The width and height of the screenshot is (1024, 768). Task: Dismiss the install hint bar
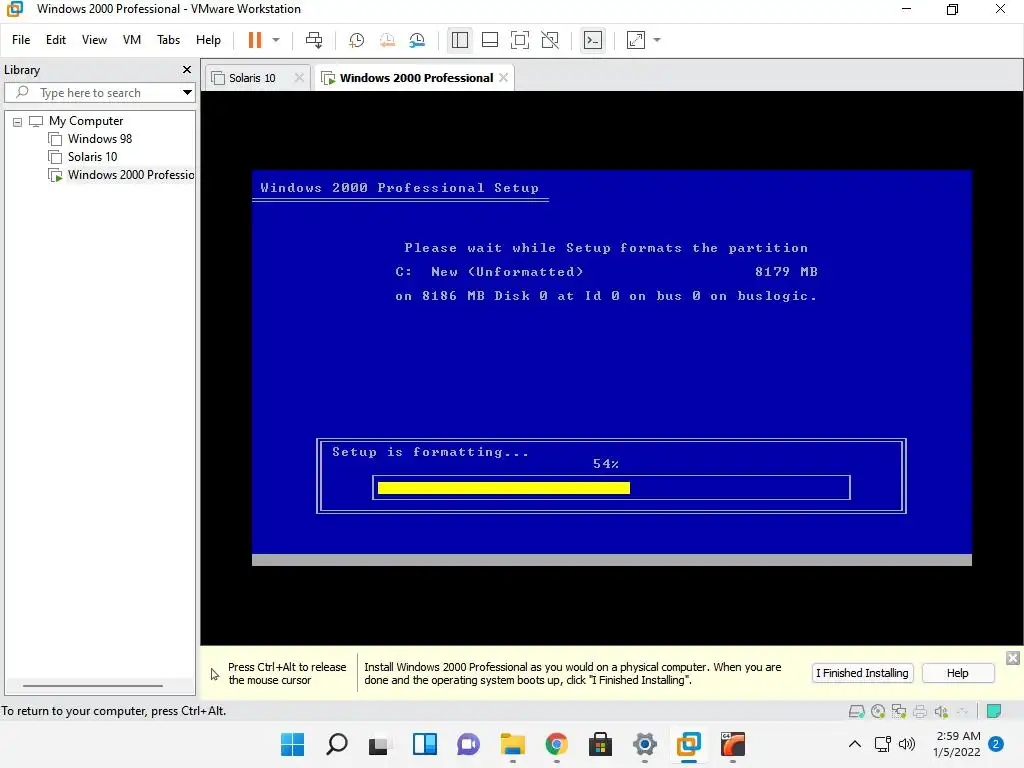(1013, 658)
